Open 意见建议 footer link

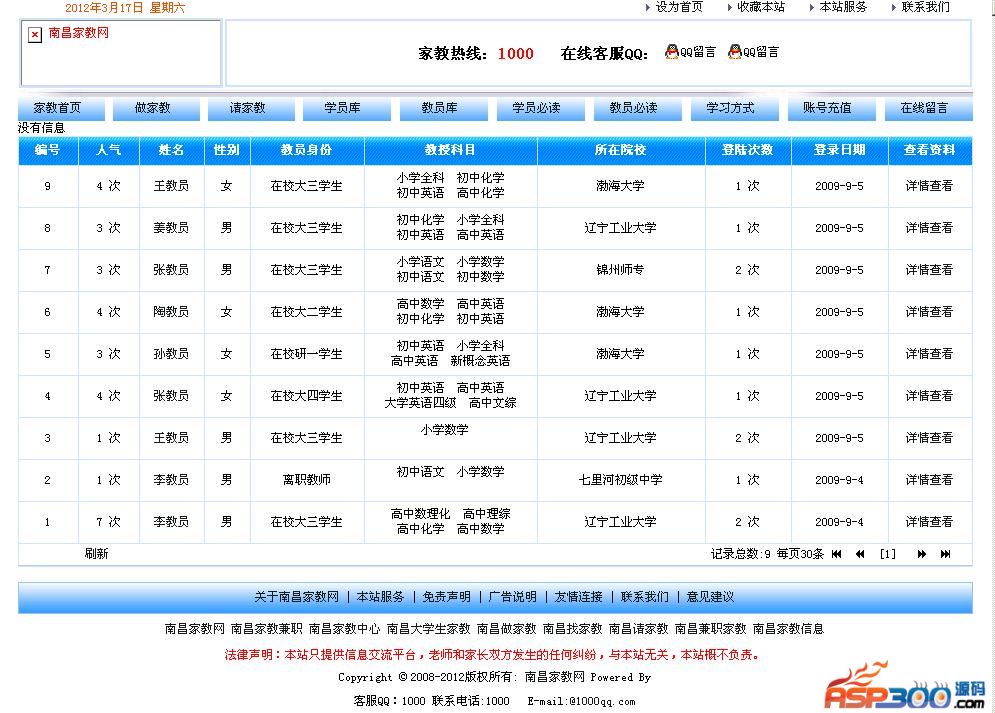pos(711,597)
